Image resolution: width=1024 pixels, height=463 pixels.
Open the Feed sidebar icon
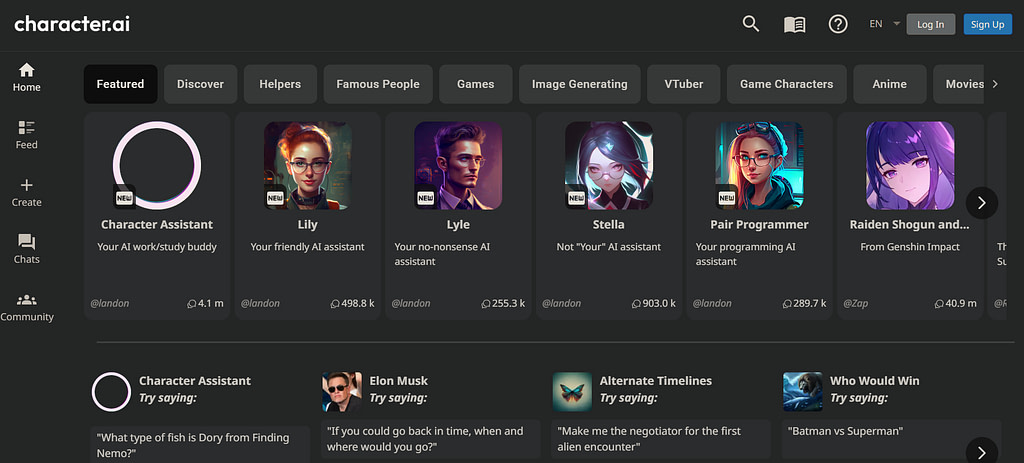tap(27, 135)
